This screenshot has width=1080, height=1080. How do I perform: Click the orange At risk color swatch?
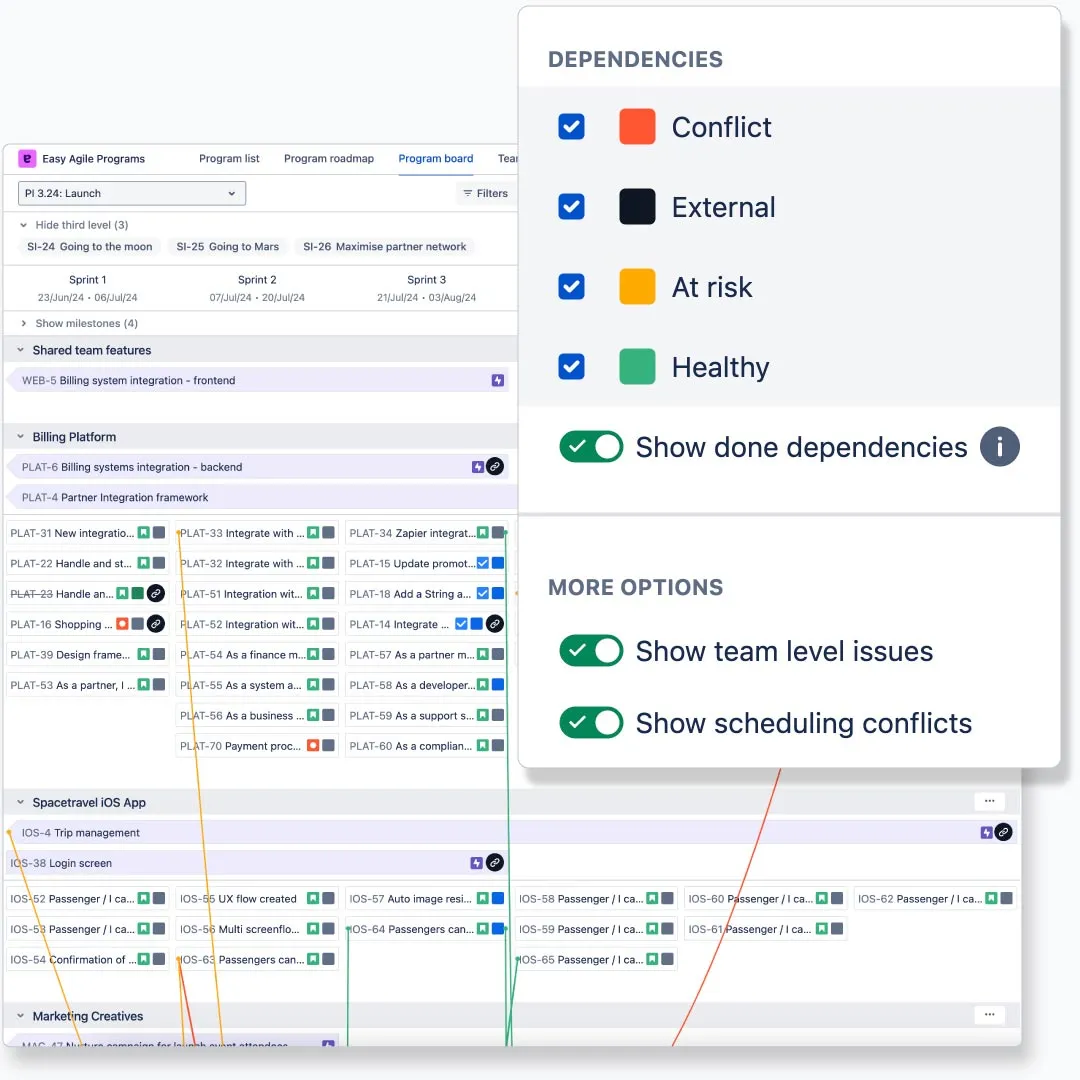637,287
